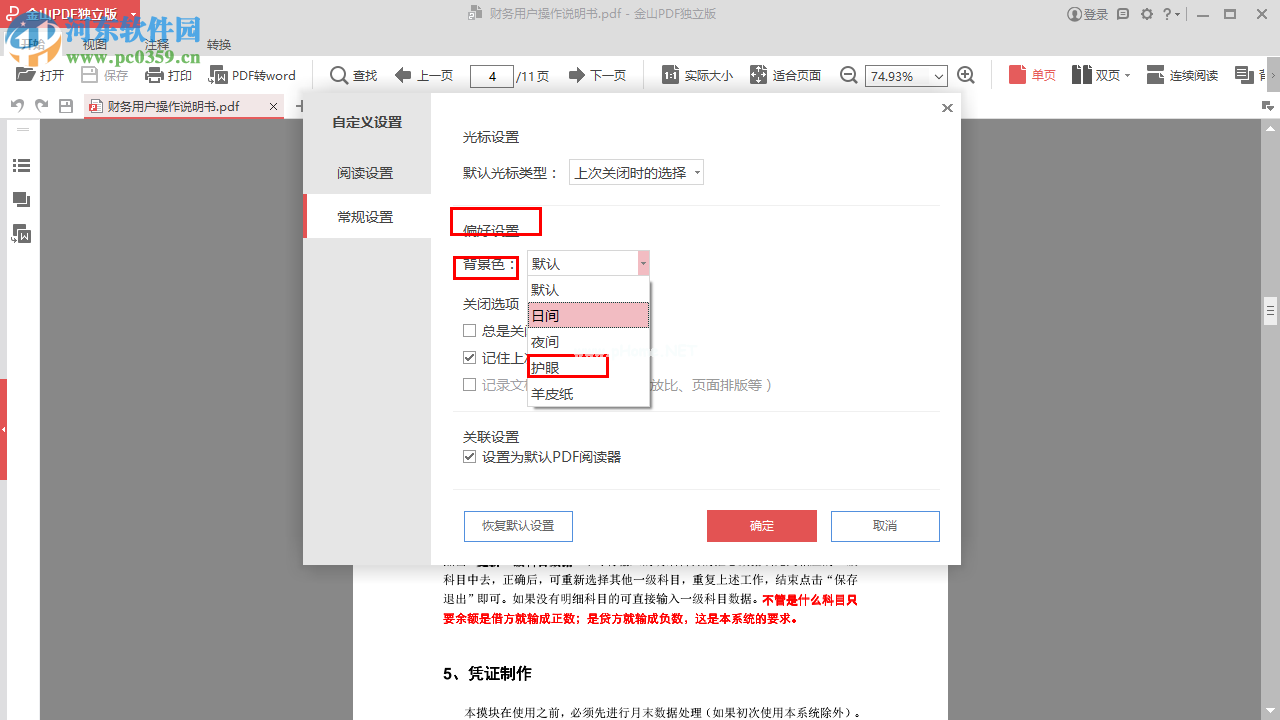1280x720 pixels.
Task: Click the undo arrow icon
Action: [x=17, y=105]
